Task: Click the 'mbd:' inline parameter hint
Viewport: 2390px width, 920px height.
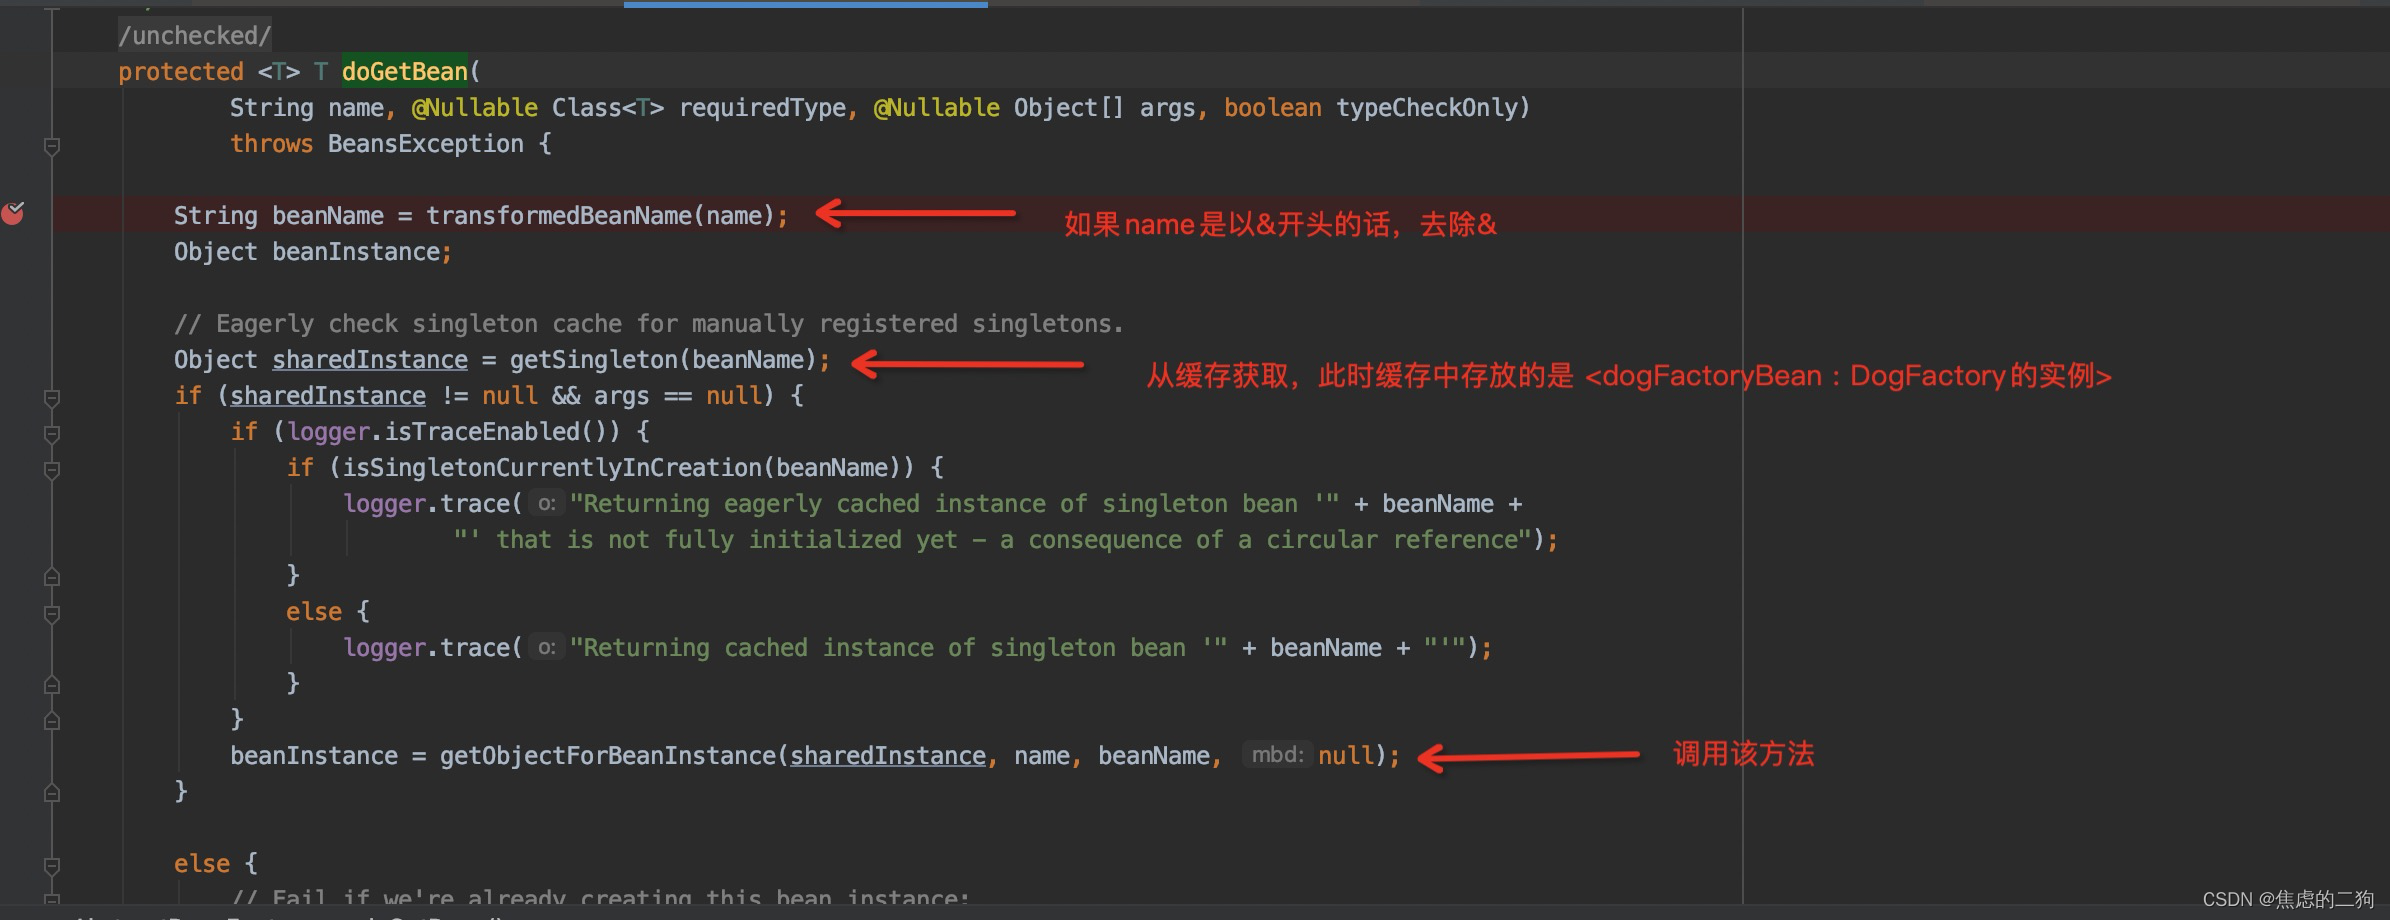Action: pyautogui.click(x=1277, y=755)
